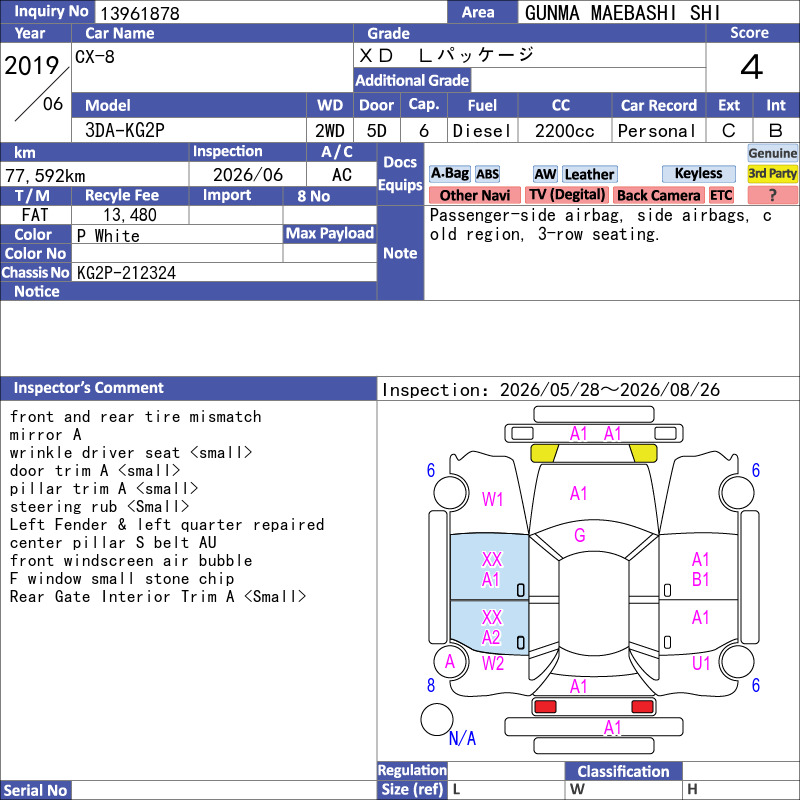
Task: Select the TV (Degital) badge
Action: tap(567, 195)
